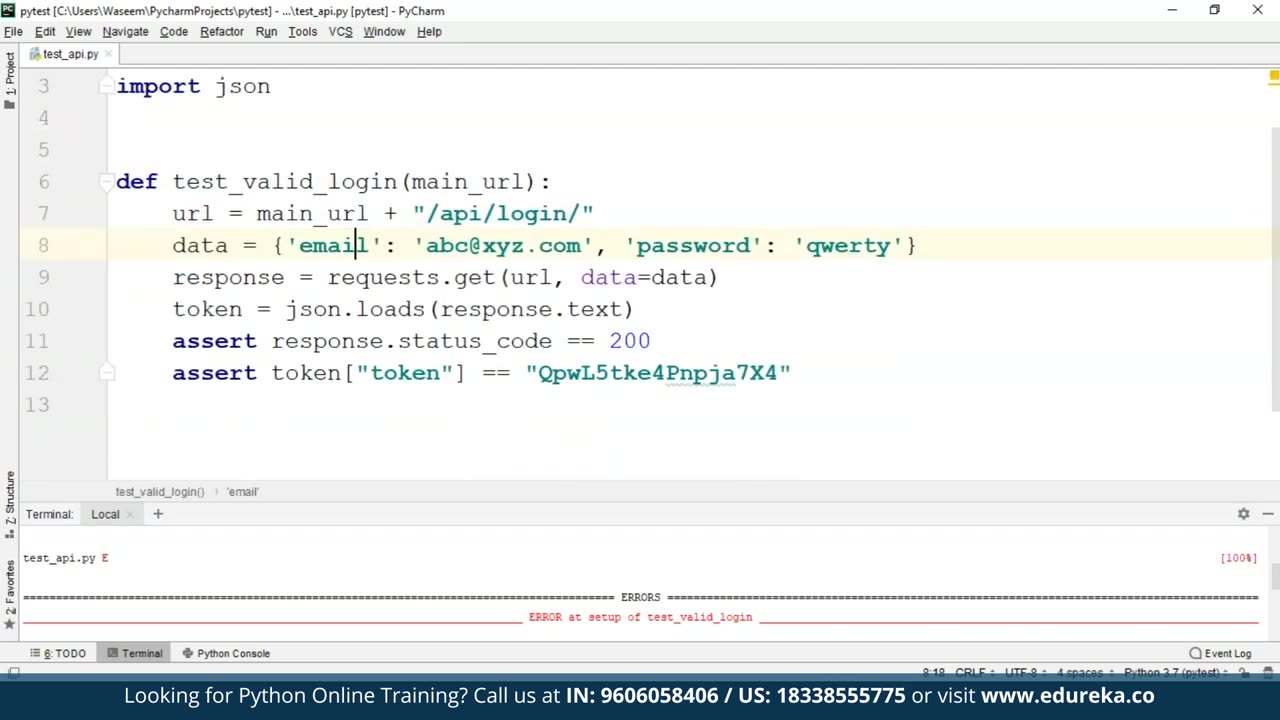Click the 'abc@xyz.com' string
Image resolution: width=1280 pixels, height=720 pixels.
(x=503, y=245)
